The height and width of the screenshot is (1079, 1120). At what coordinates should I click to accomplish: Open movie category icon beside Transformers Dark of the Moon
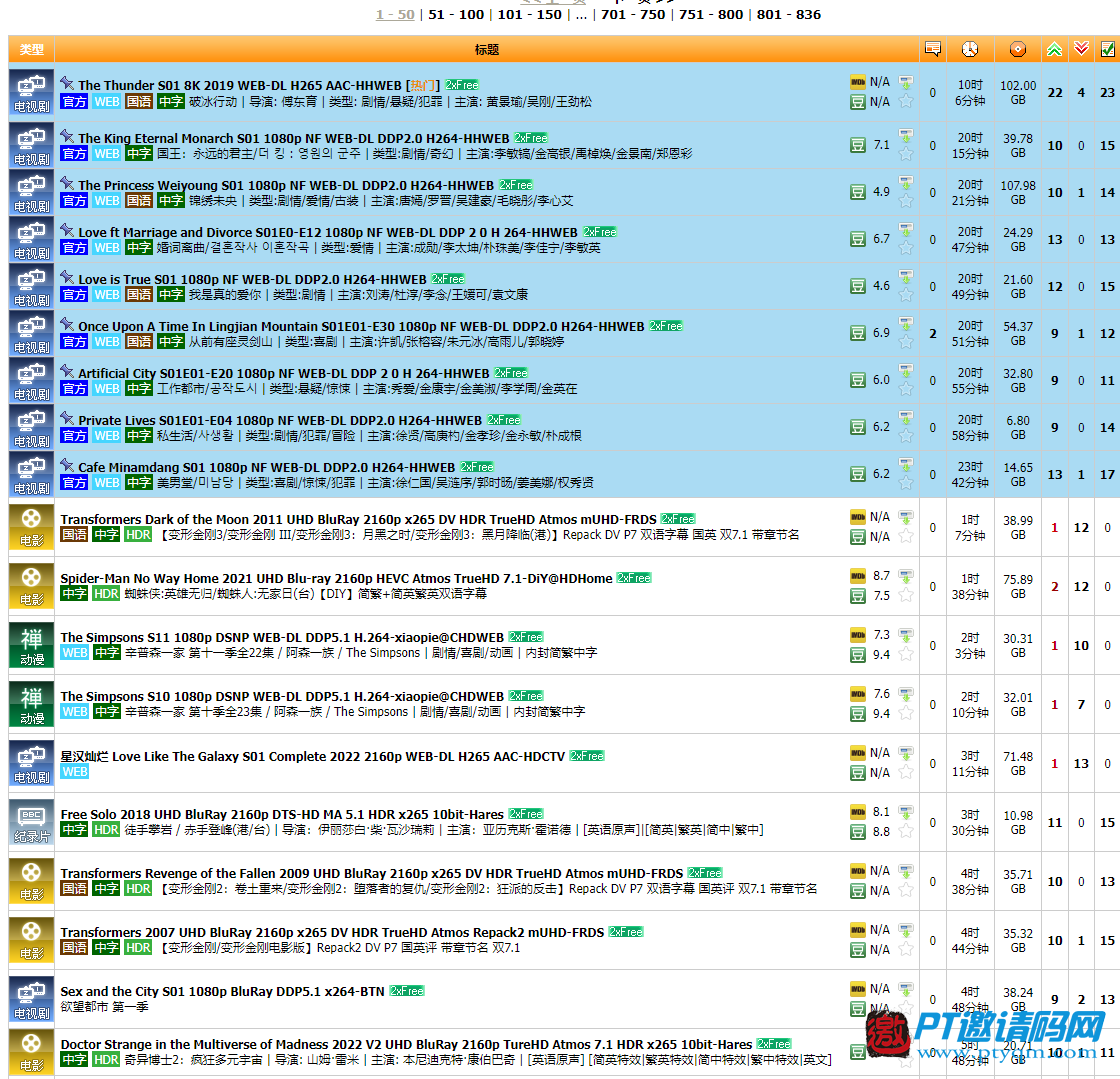coord(31,527)
